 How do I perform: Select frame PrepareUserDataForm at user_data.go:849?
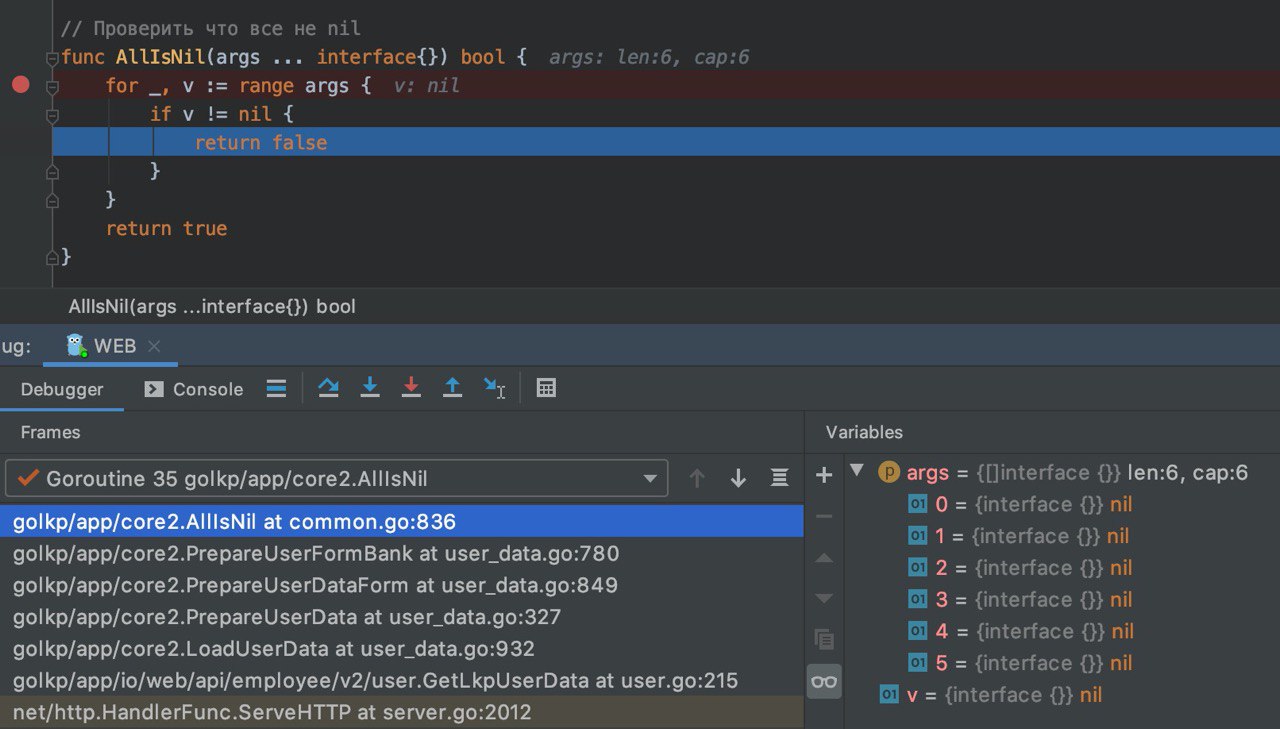[402, 585]
